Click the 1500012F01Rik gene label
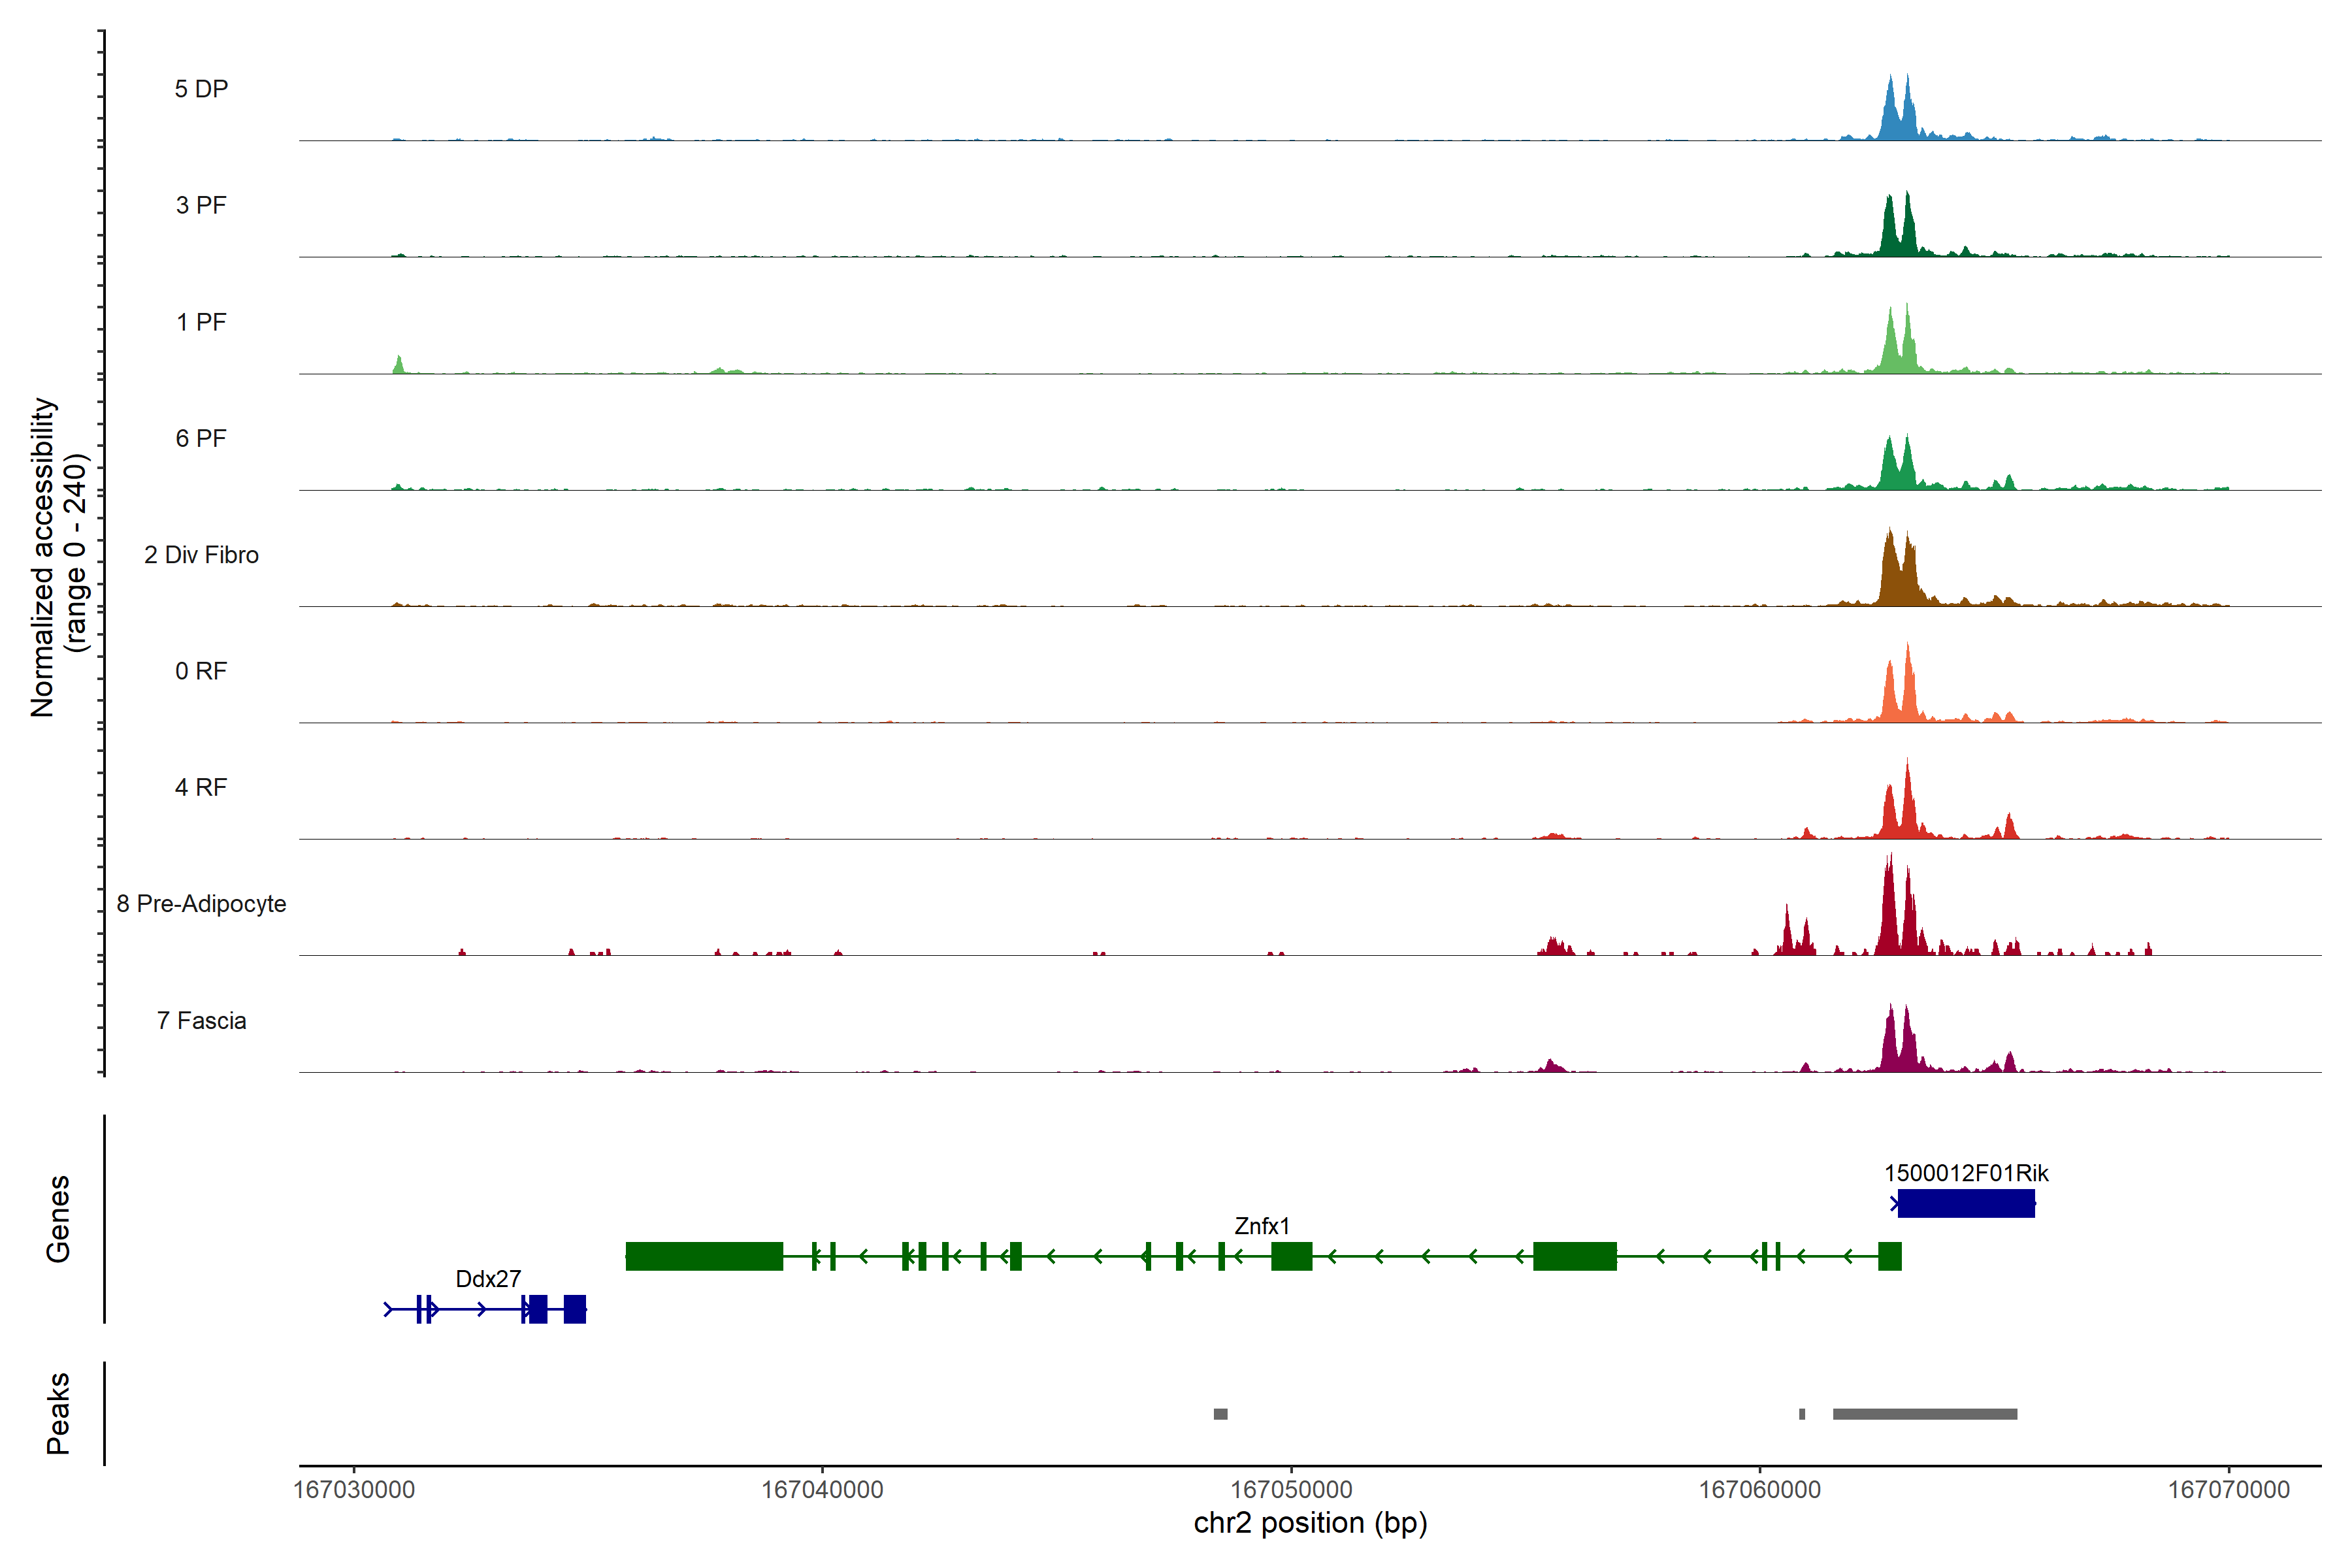 (1966, 1173)
